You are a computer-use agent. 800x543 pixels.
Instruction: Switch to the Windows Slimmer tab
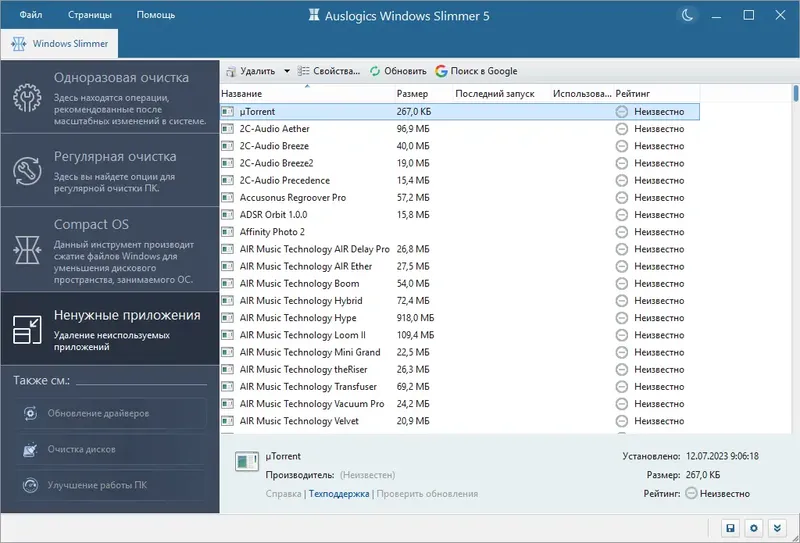click(x=60, y=44)
